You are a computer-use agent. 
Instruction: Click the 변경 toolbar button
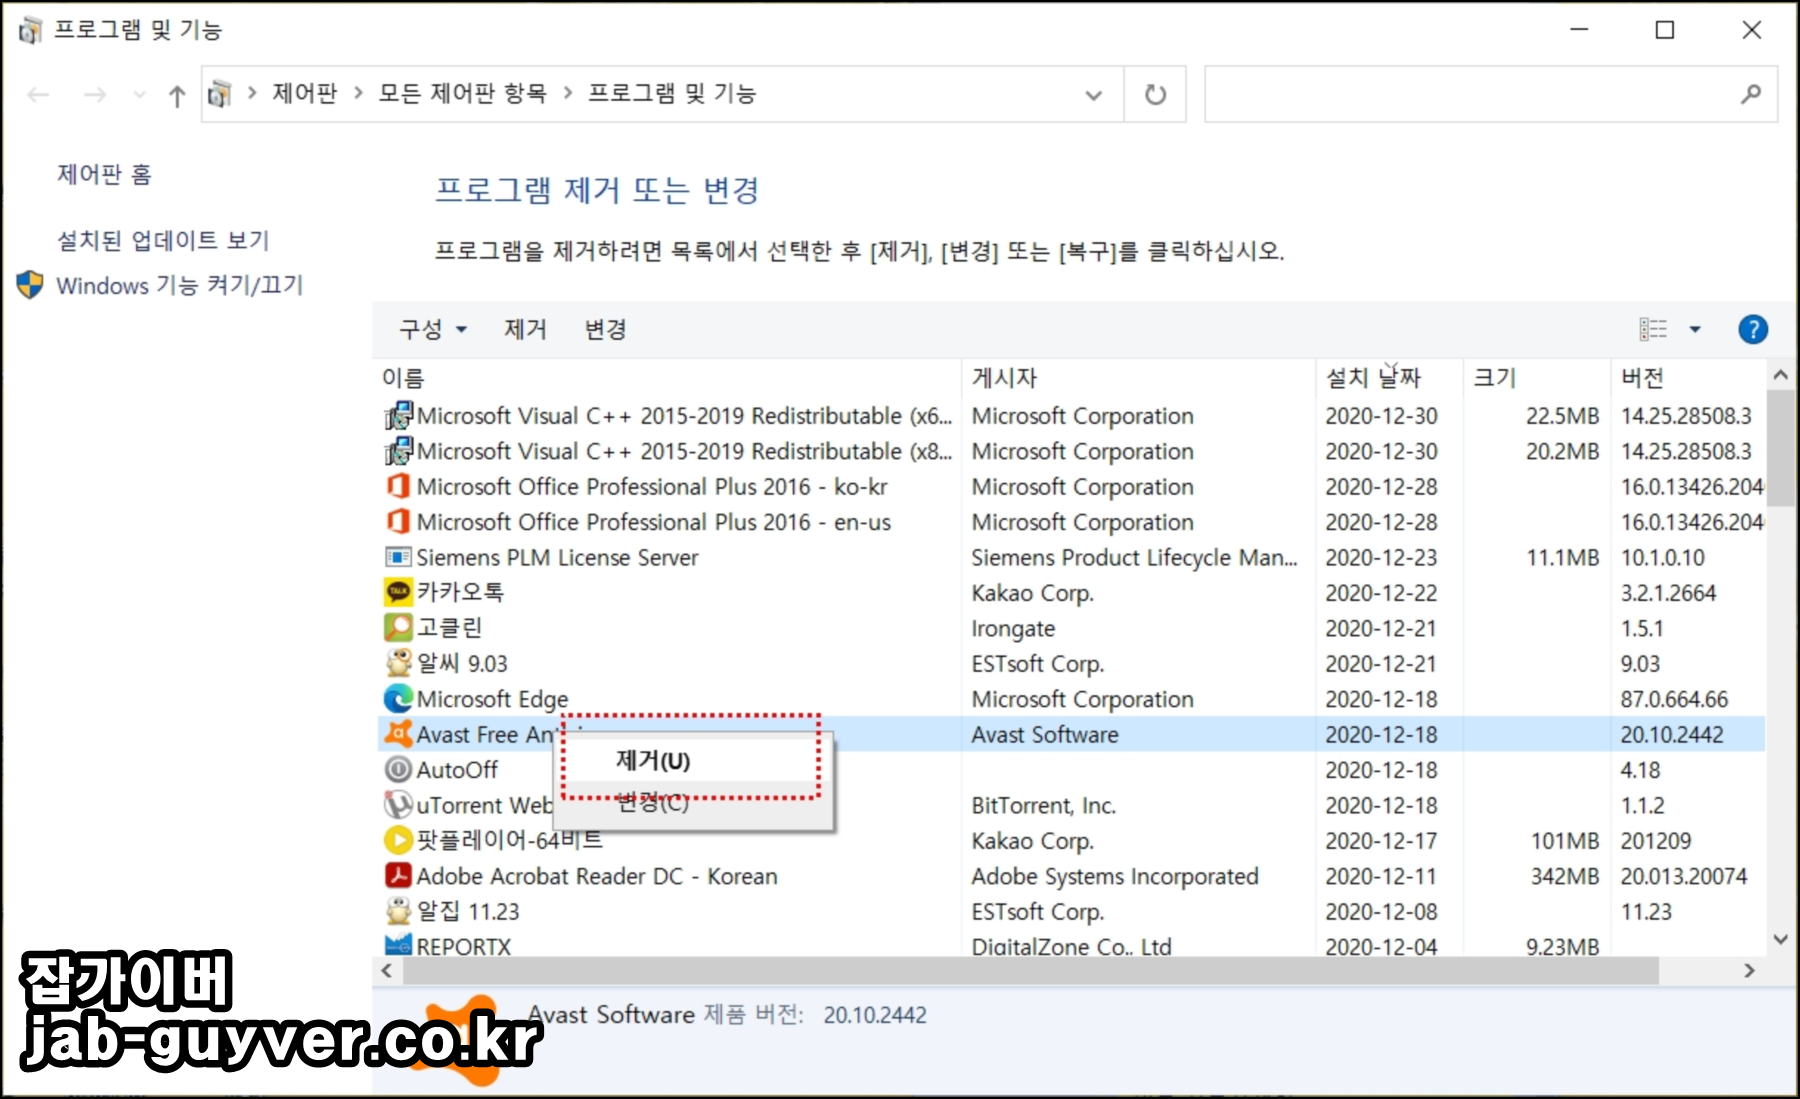point(605,329)
